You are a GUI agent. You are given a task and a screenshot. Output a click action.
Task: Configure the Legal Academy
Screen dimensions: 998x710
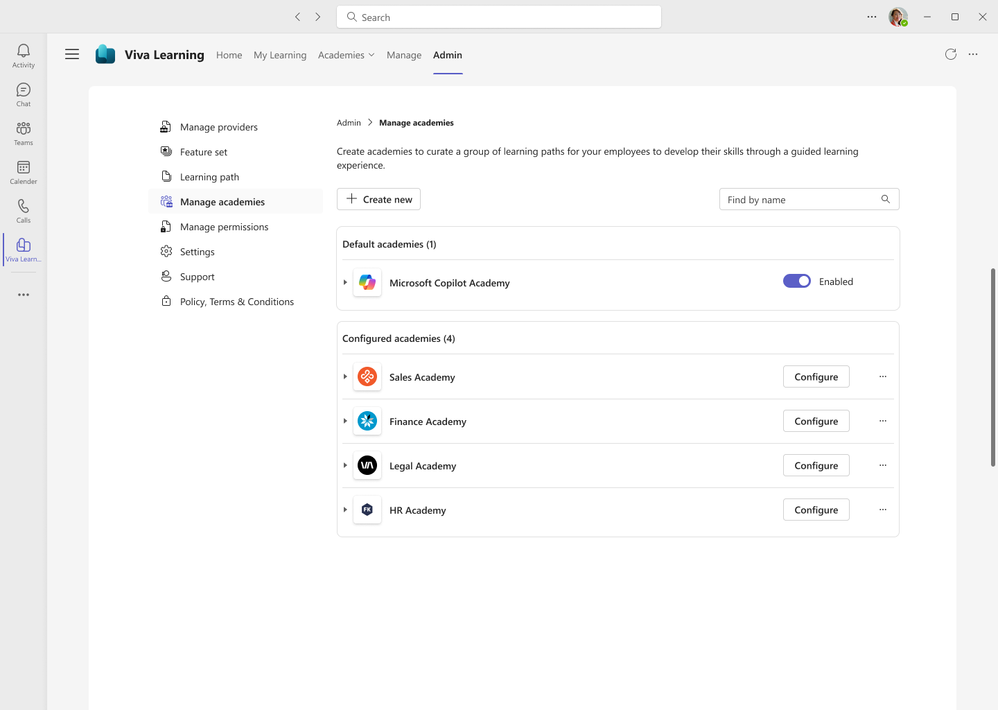pos(815,465)
